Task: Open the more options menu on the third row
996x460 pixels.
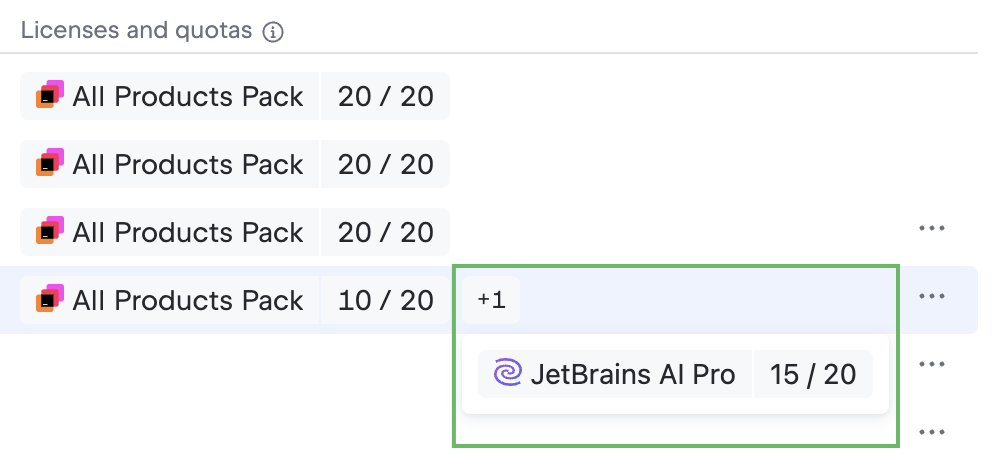Action: pyautogui.click(x=931, y=229)
